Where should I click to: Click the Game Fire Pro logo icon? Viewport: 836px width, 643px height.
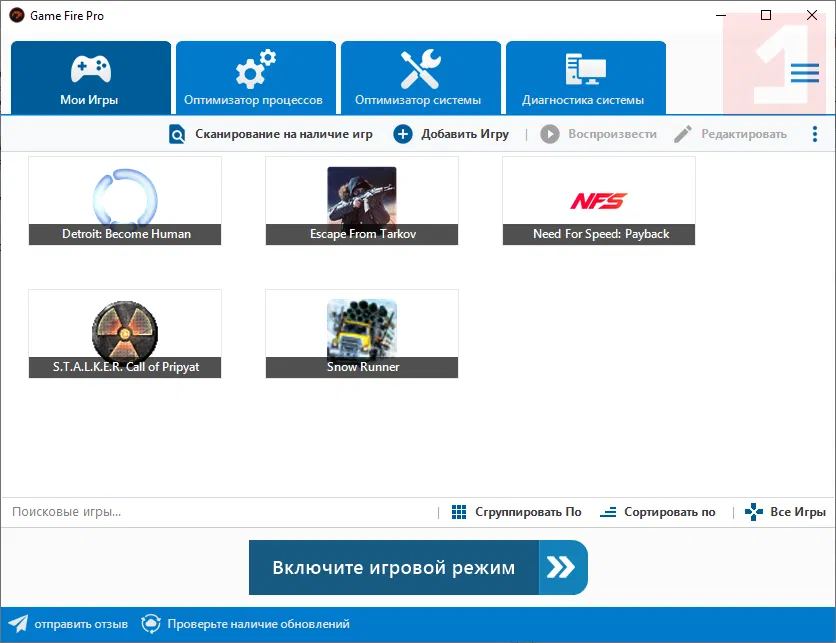17,15
